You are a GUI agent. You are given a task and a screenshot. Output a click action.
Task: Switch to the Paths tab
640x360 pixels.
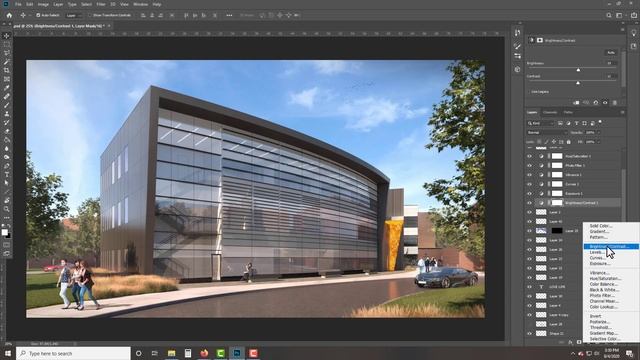coord(568,112)
